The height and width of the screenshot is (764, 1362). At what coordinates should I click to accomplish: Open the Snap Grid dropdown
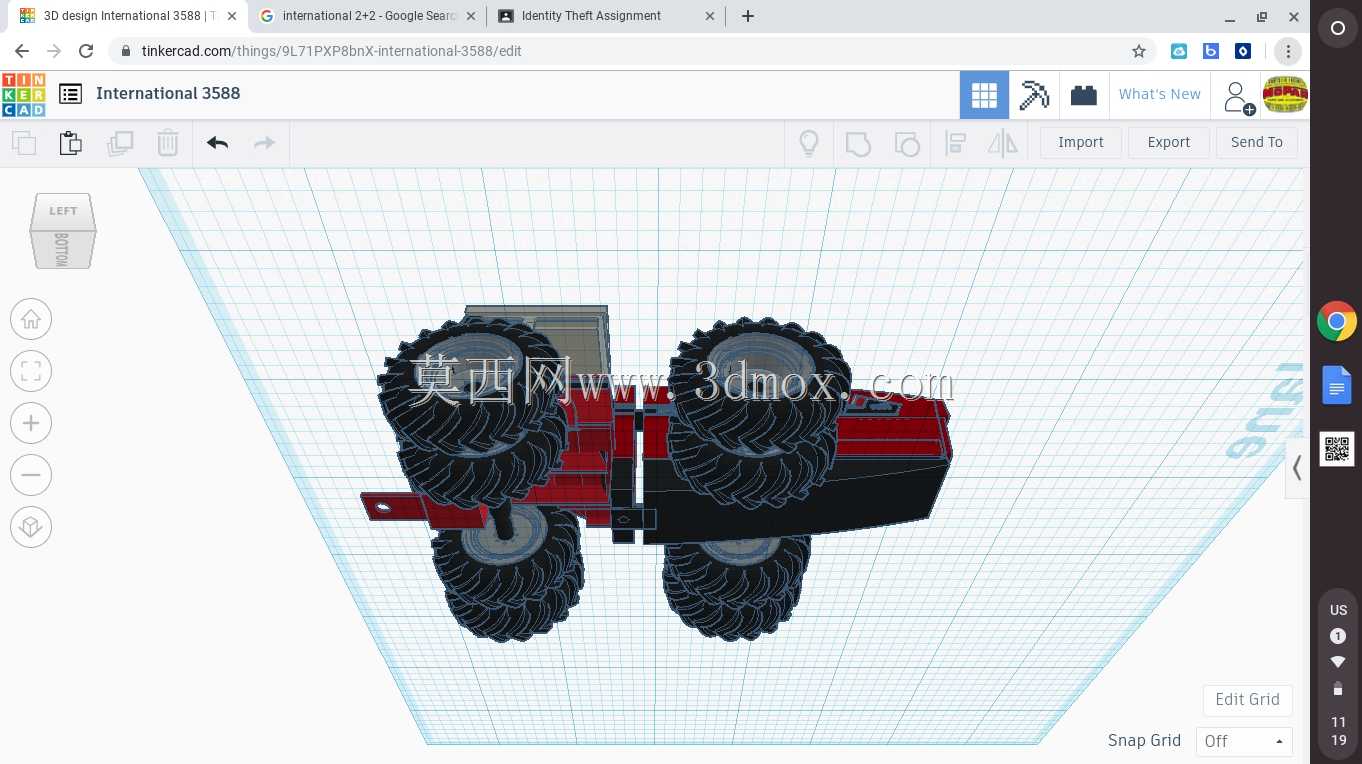coord(1244,741)
